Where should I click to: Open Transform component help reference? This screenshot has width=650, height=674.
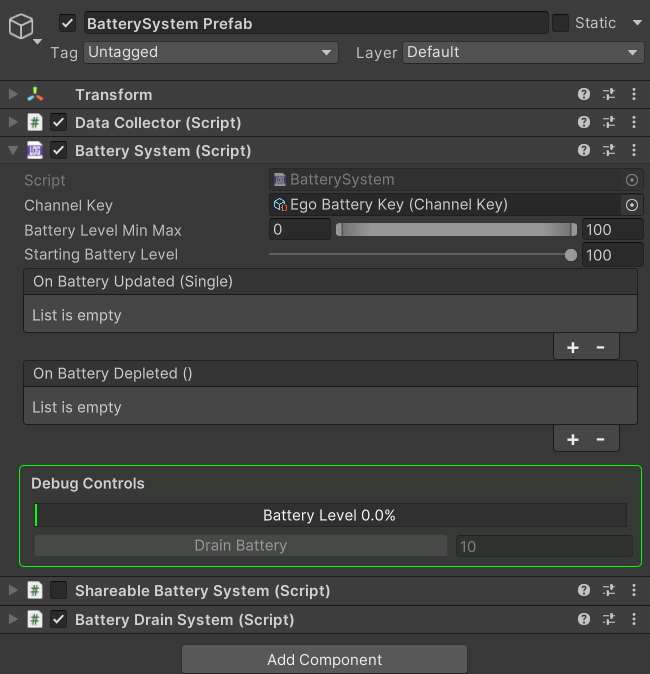tap(584, 94)
